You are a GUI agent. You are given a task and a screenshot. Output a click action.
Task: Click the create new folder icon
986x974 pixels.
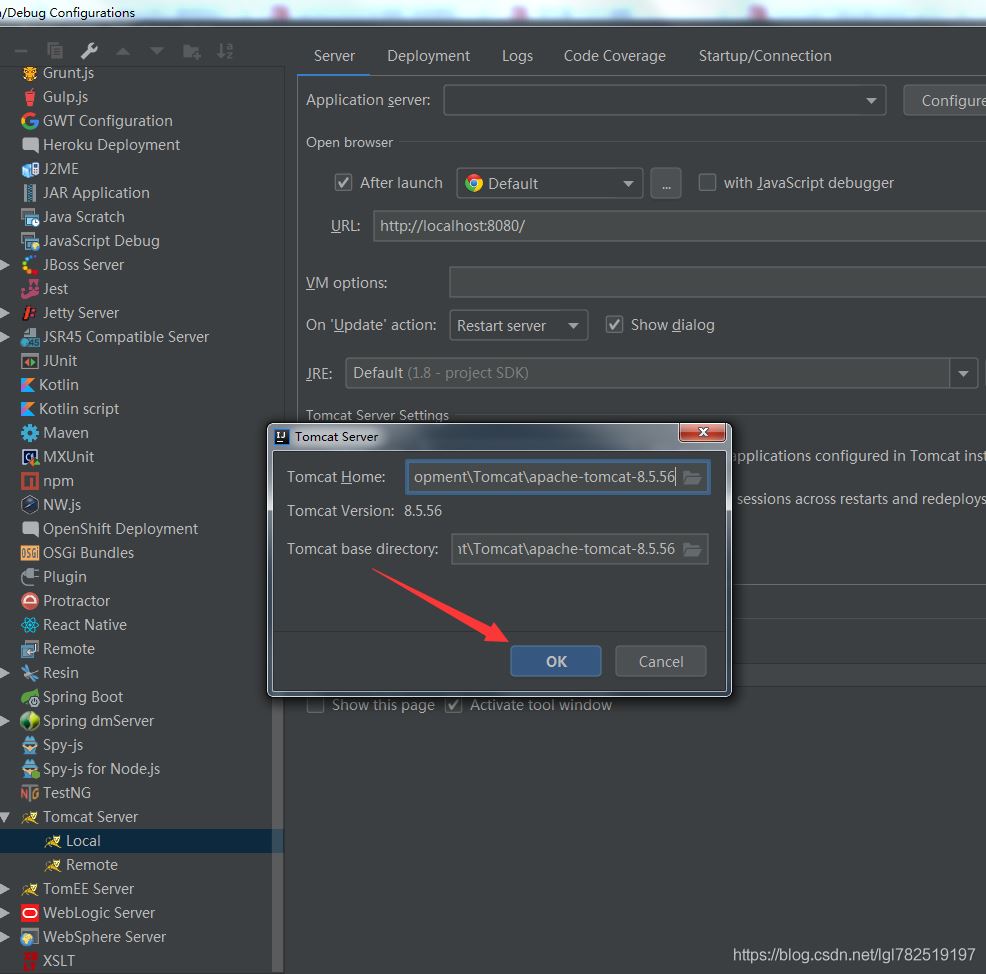[x=191, y=50]
